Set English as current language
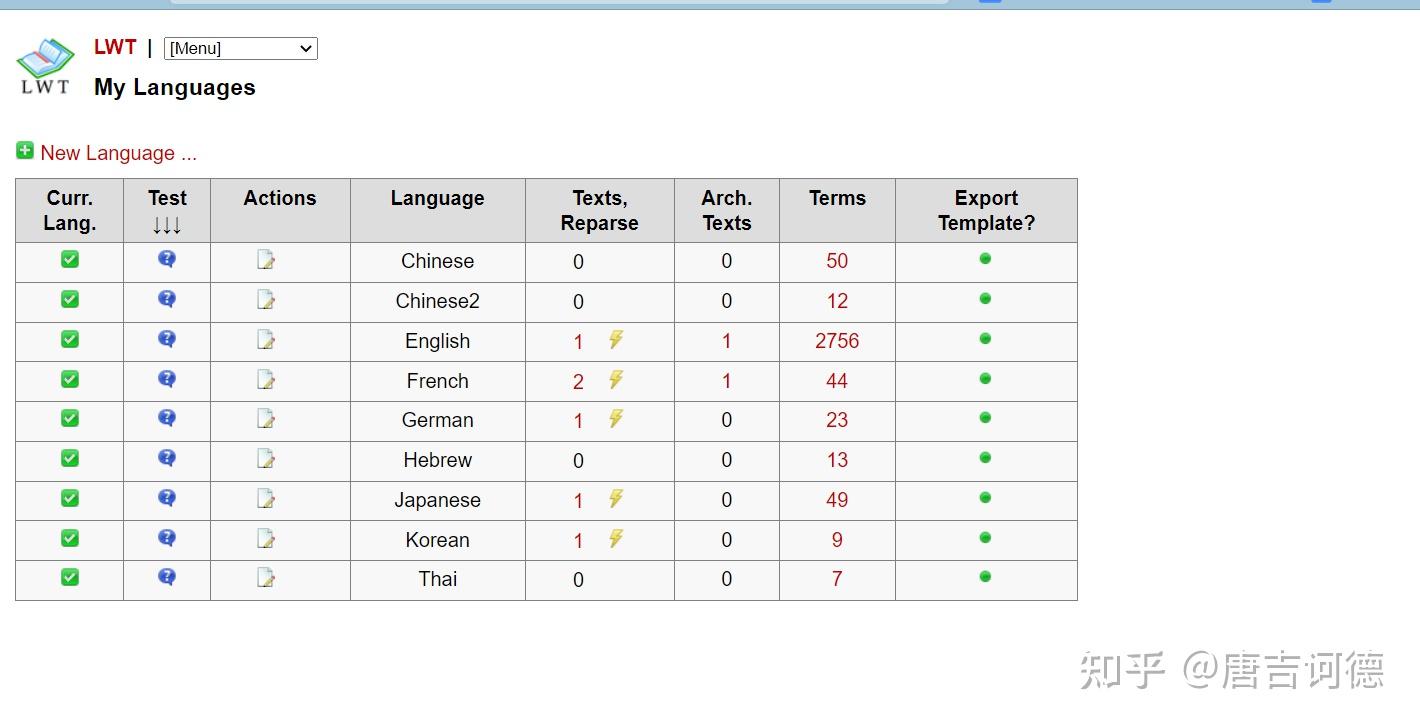 70,339
